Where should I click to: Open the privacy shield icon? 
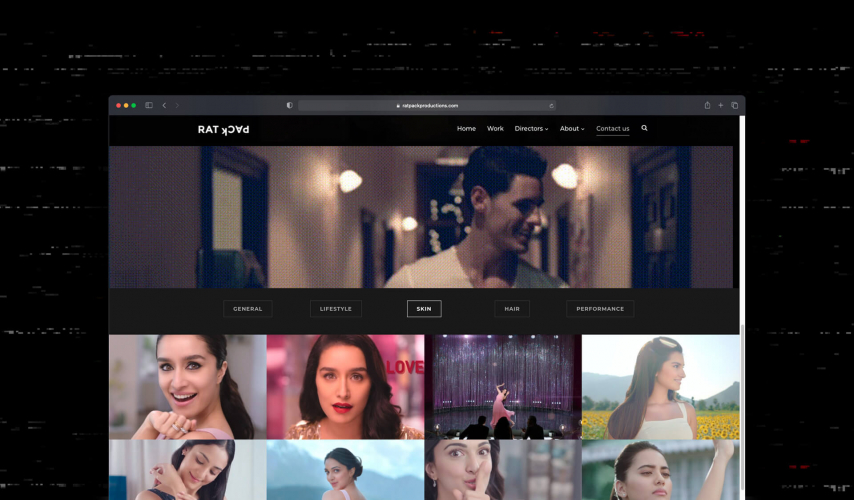(x=290, y=105)
